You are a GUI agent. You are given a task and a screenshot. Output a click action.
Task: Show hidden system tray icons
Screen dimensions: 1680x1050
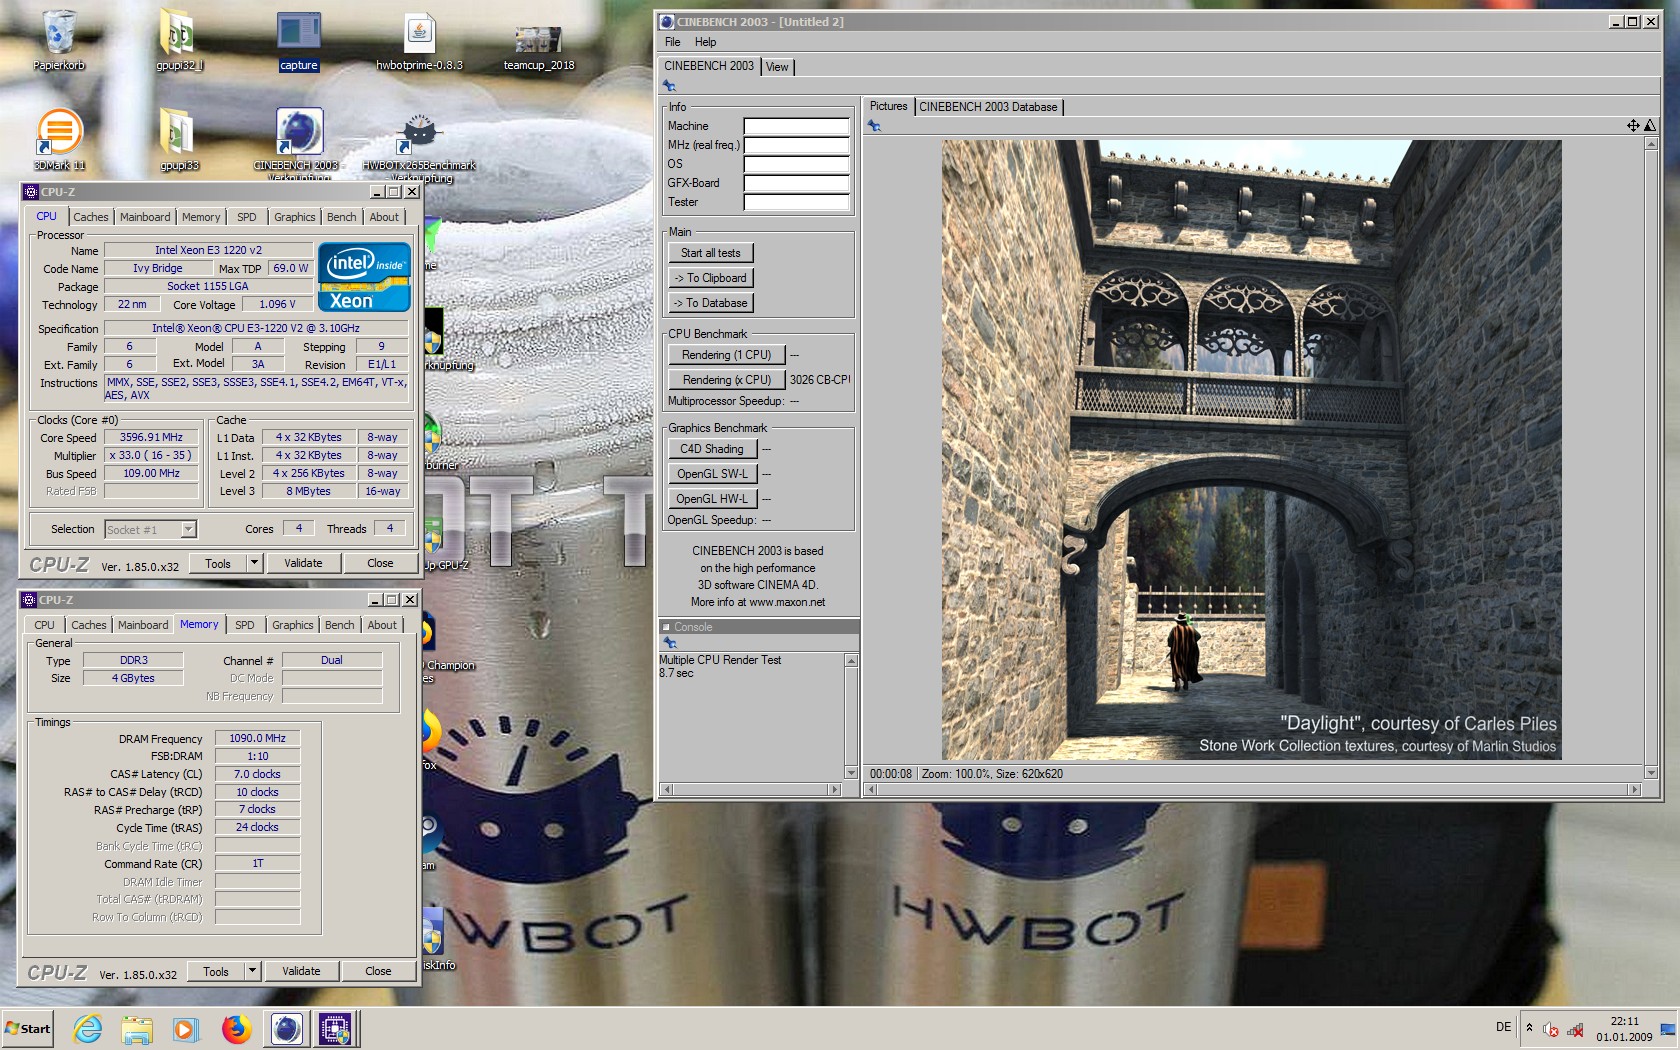[x=1529, y=1028]
